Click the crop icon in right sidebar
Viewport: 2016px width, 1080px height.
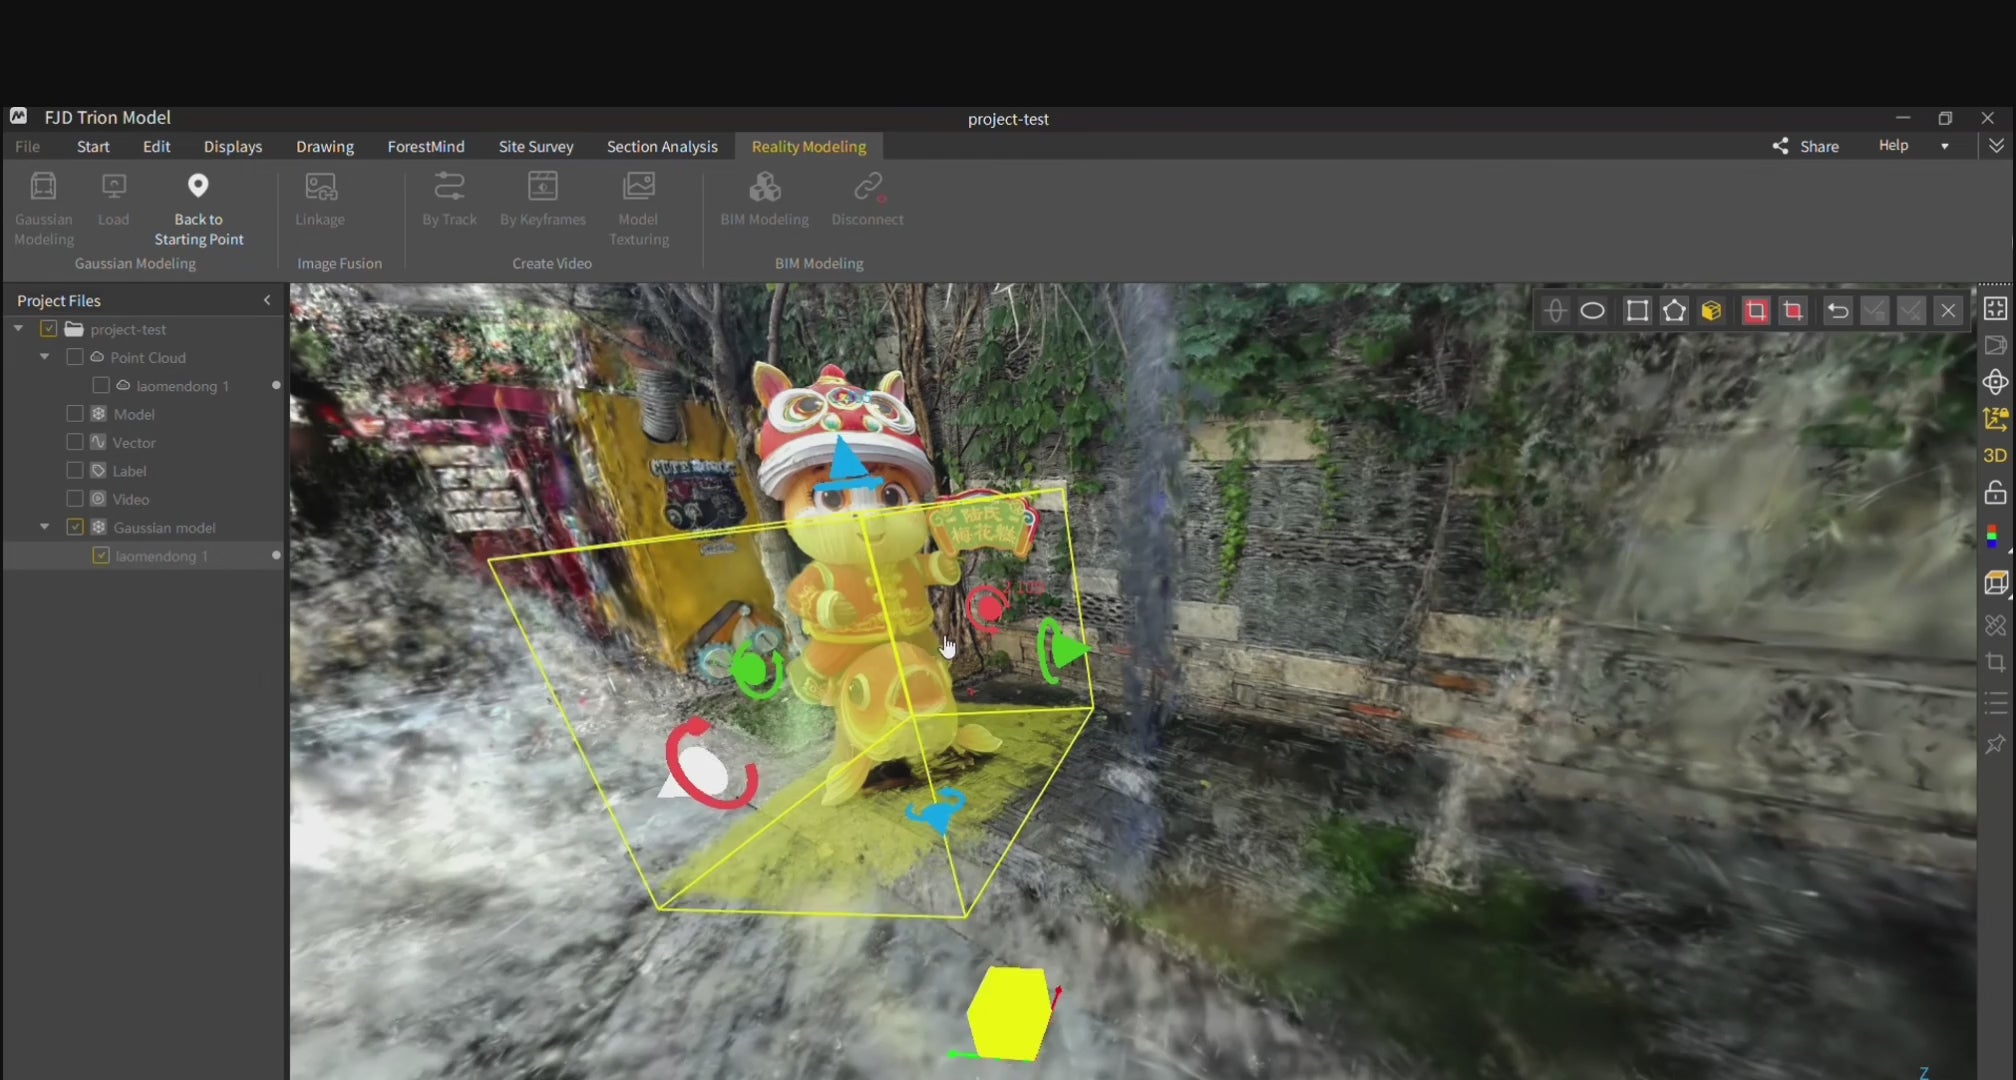[1995, 662]
